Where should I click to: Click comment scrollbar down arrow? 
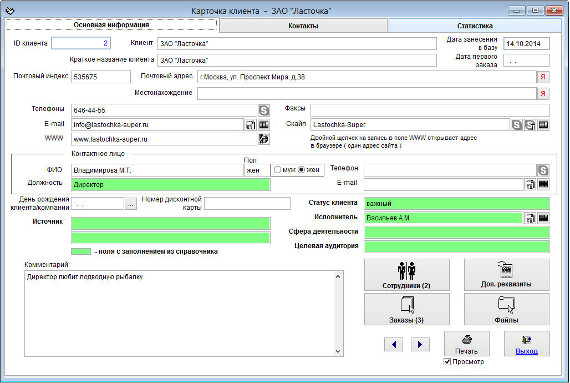coord(338,351)
